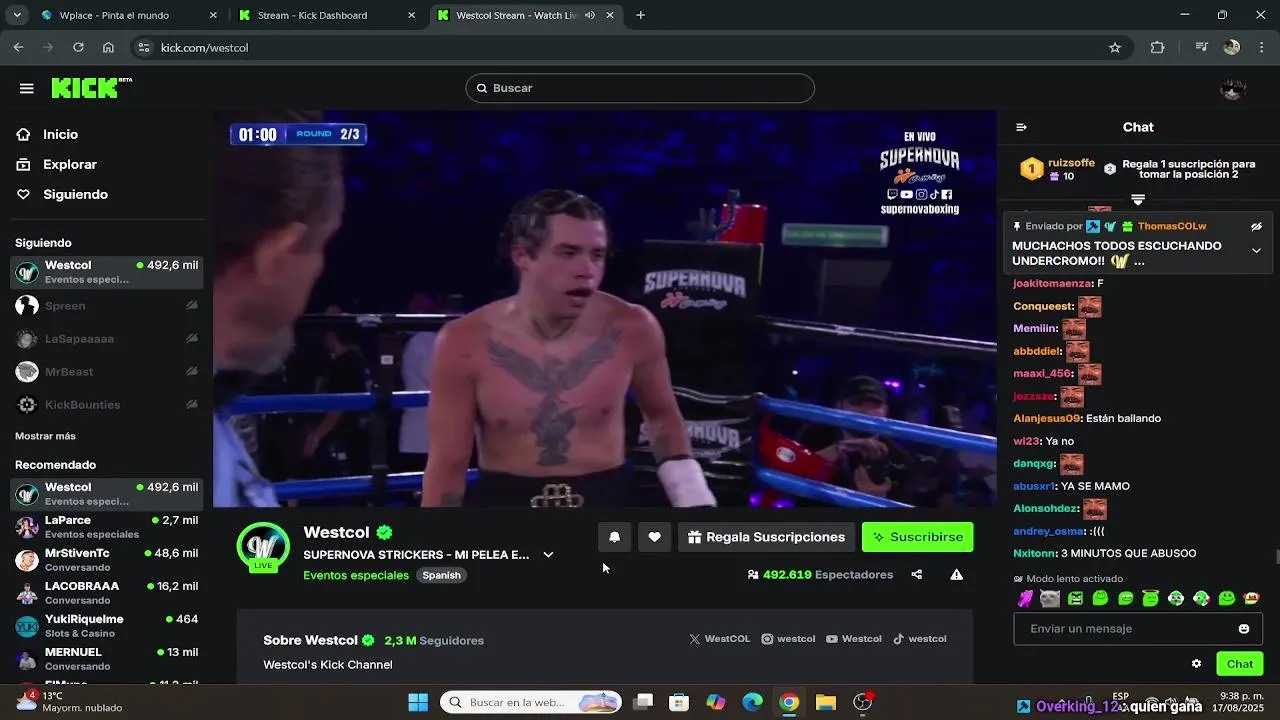This screenshot has width=1280, height=720.
Task: Open Westcol's X profile link
Action: [719, 639]
